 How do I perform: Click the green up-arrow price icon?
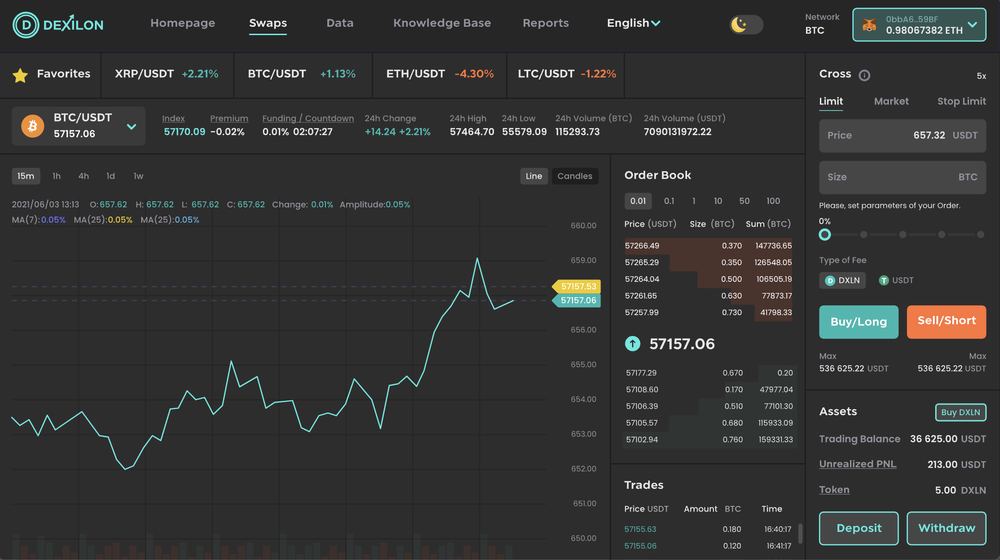633,344
